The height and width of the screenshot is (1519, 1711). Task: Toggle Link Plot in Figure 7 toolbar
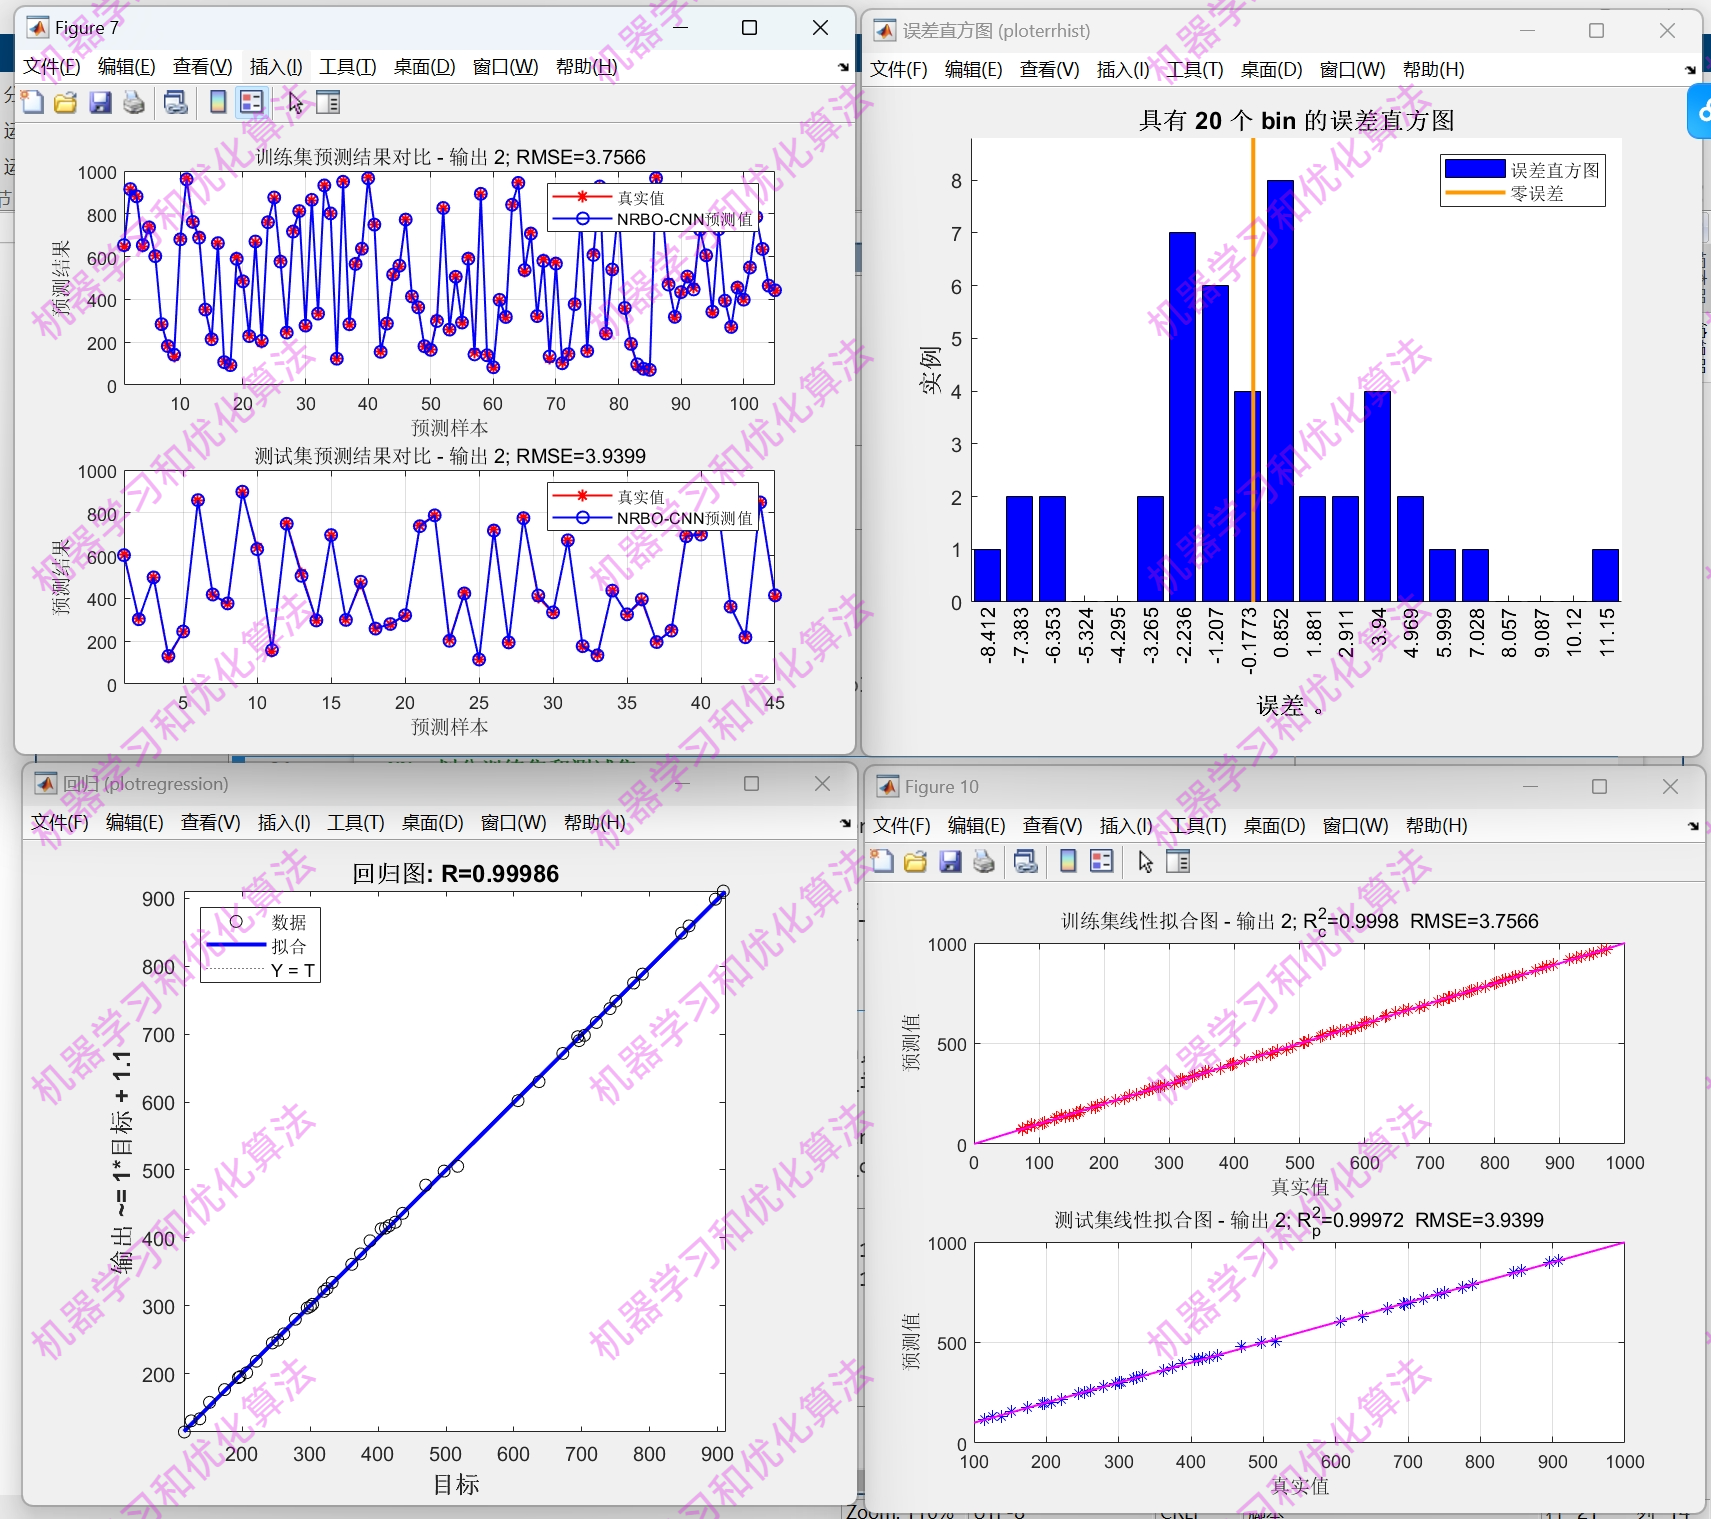tap(176, 102)
